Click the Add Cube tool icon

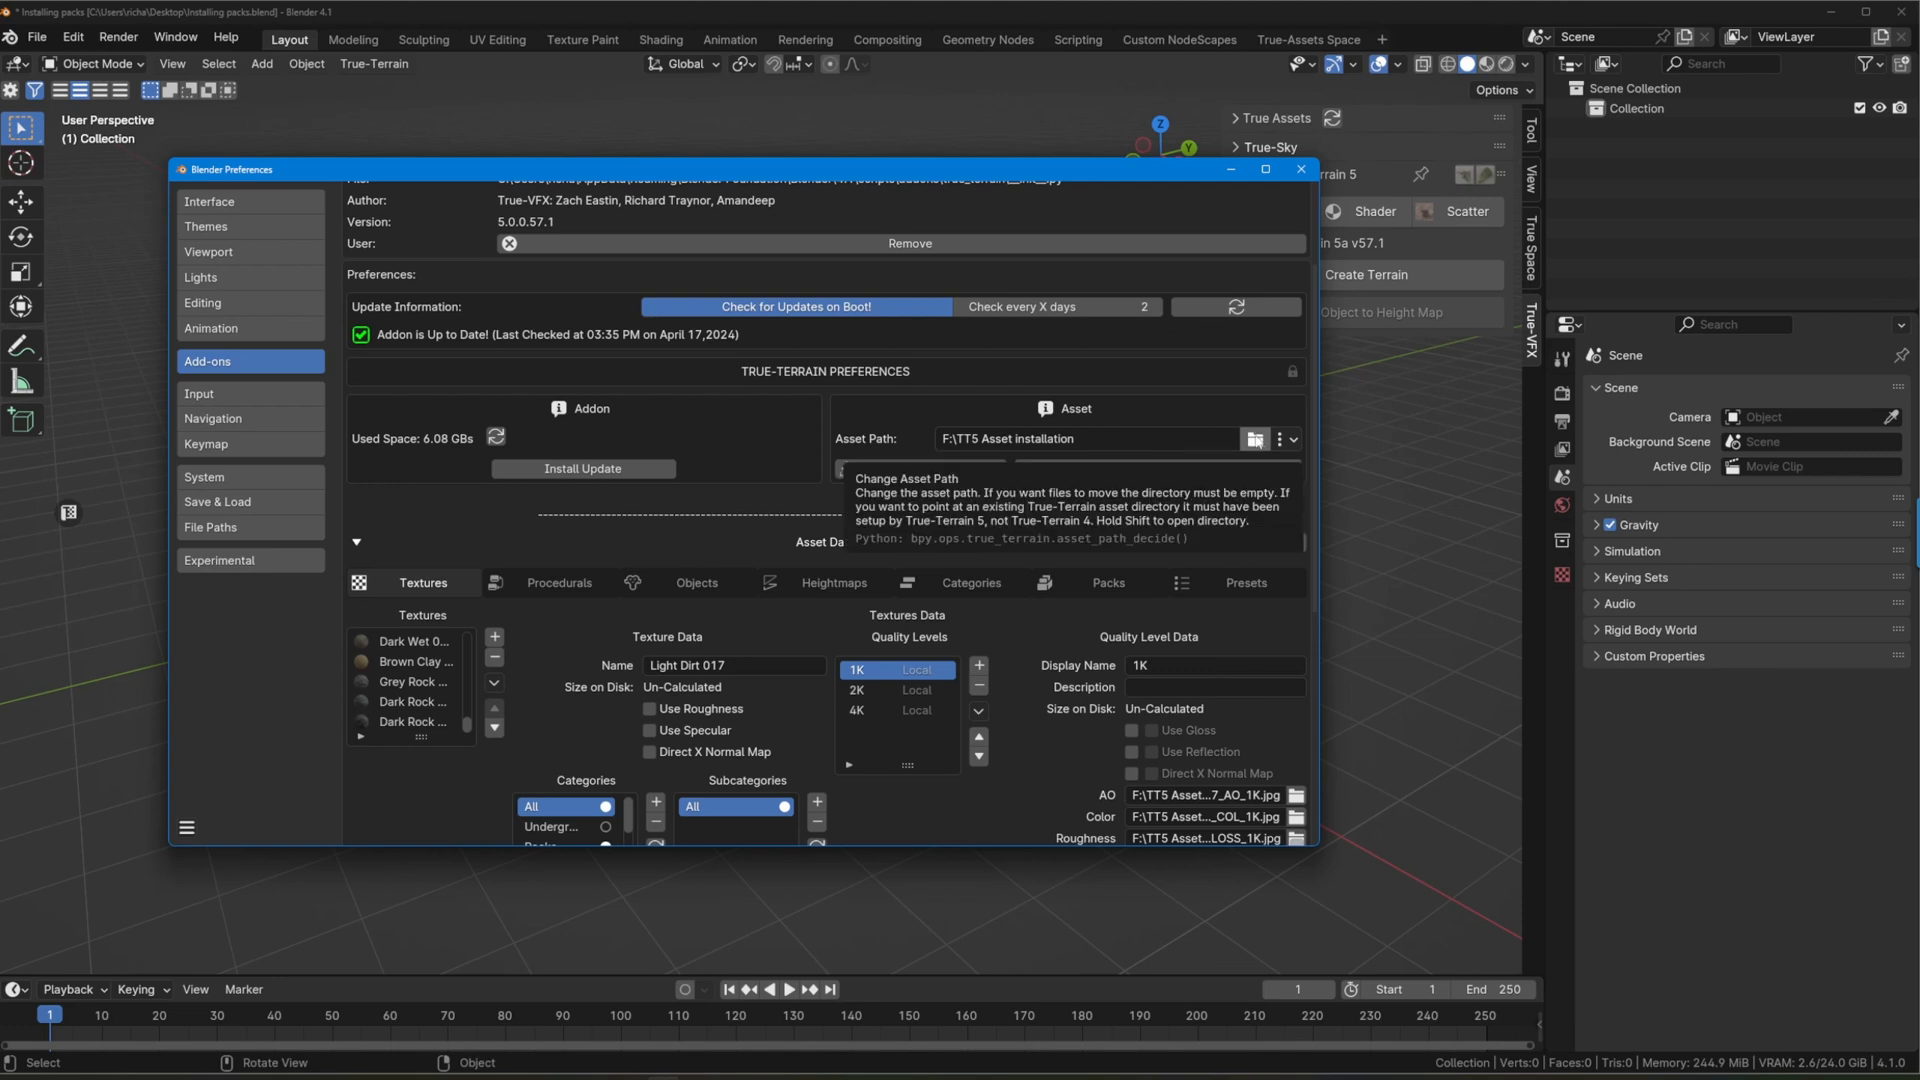click(x=21, y=420)
